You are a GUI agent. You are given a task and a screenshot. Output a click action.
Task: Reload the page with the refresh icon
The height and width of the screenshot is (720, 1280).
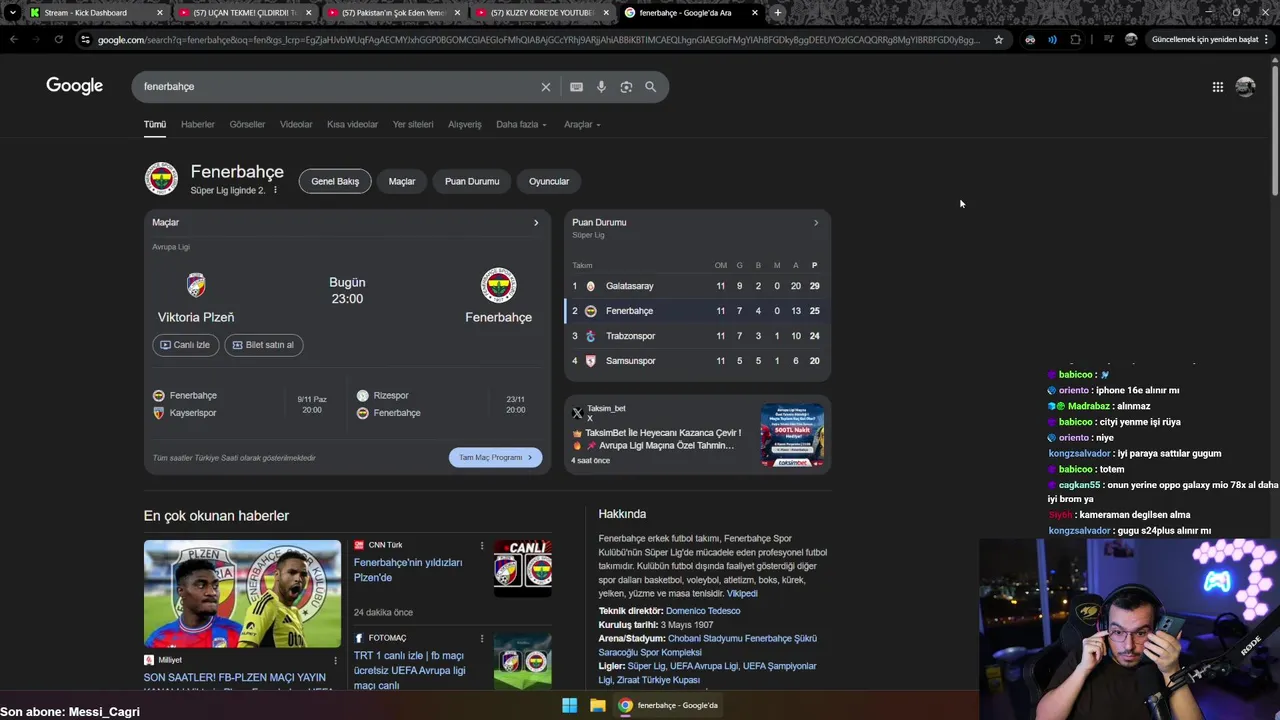[x=58, y=40]
